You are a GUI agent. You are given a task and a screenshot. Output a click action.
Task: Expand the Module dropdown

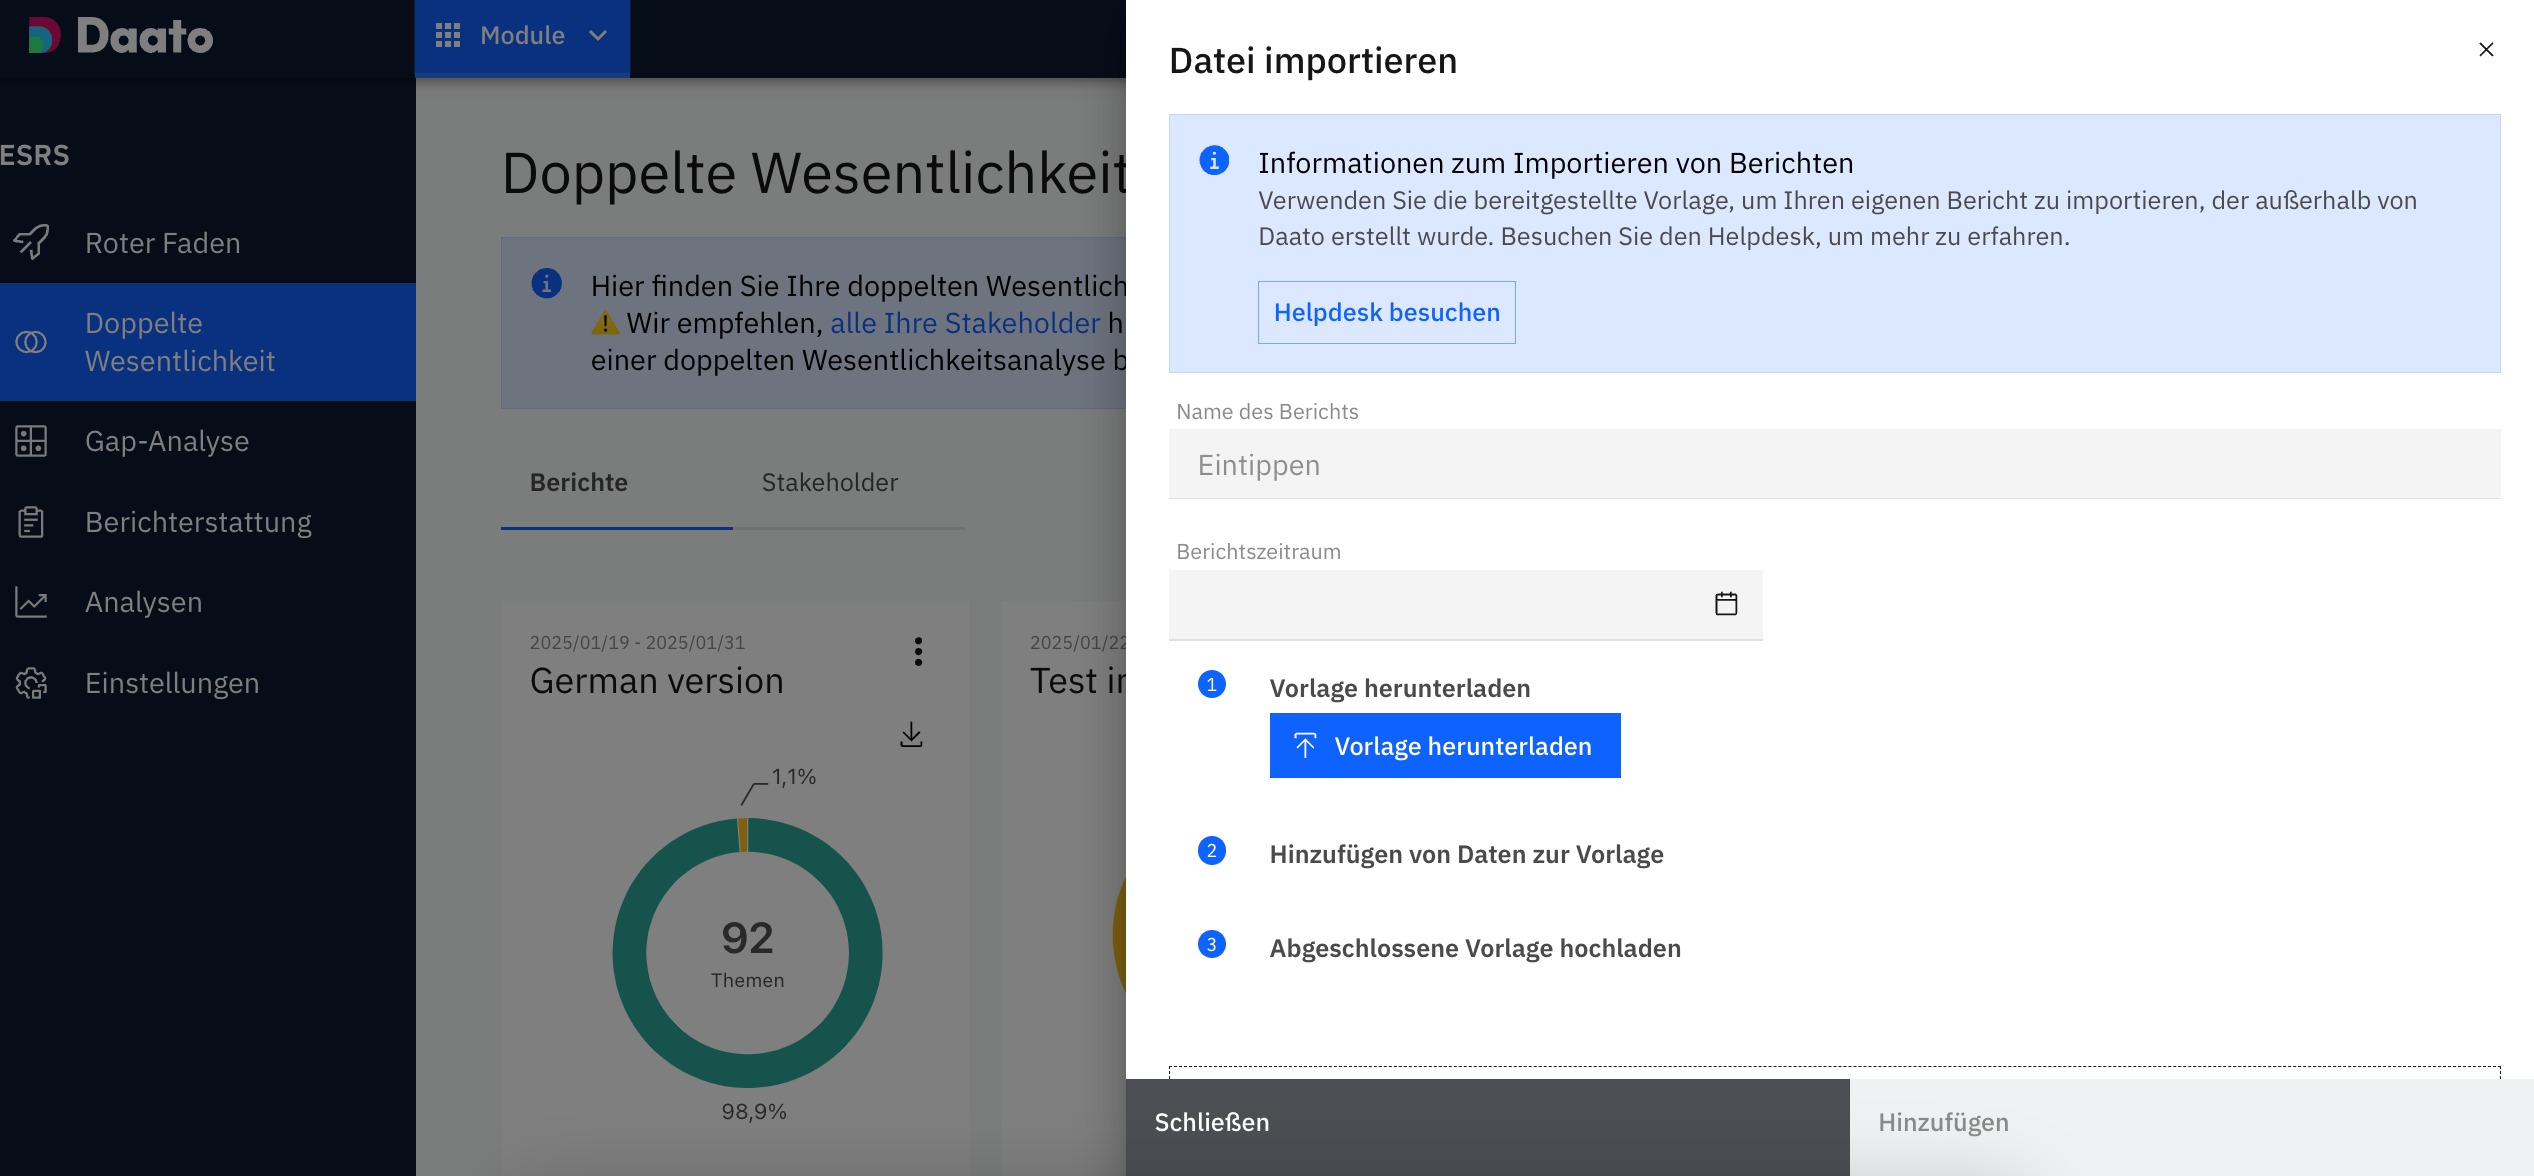point(522,36)
